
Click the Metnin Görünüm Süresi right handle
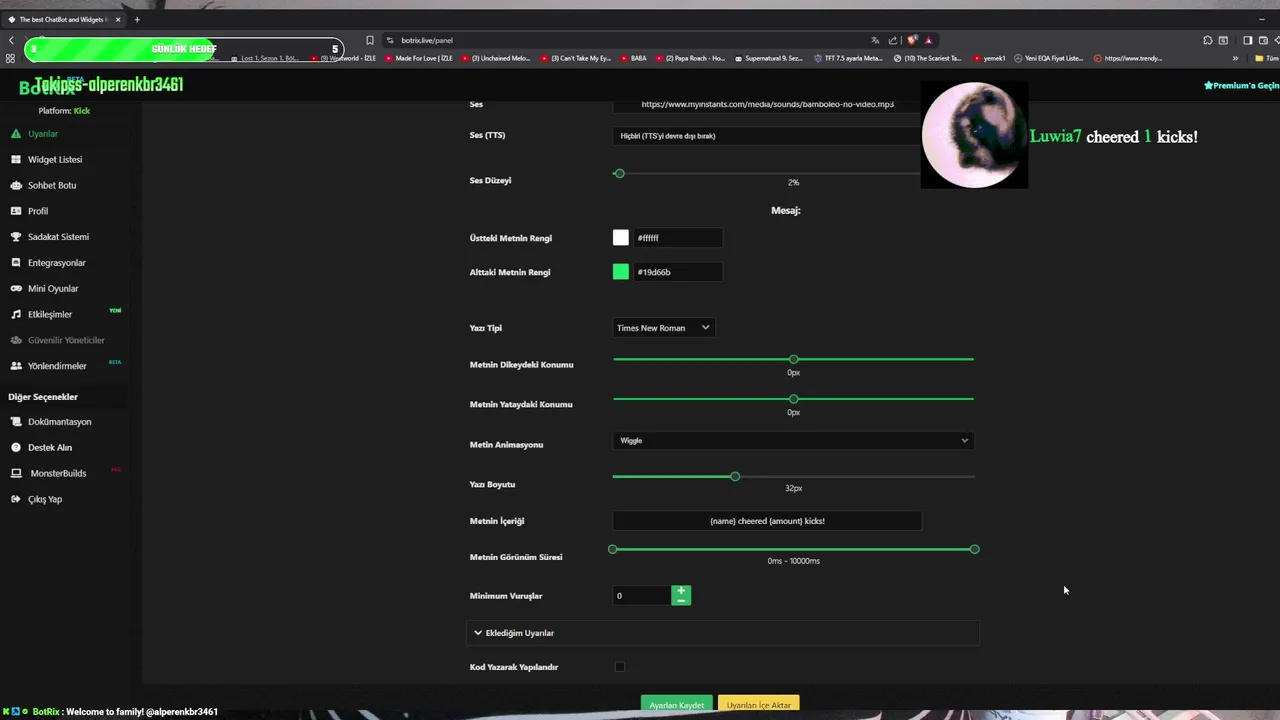point(974,549)
